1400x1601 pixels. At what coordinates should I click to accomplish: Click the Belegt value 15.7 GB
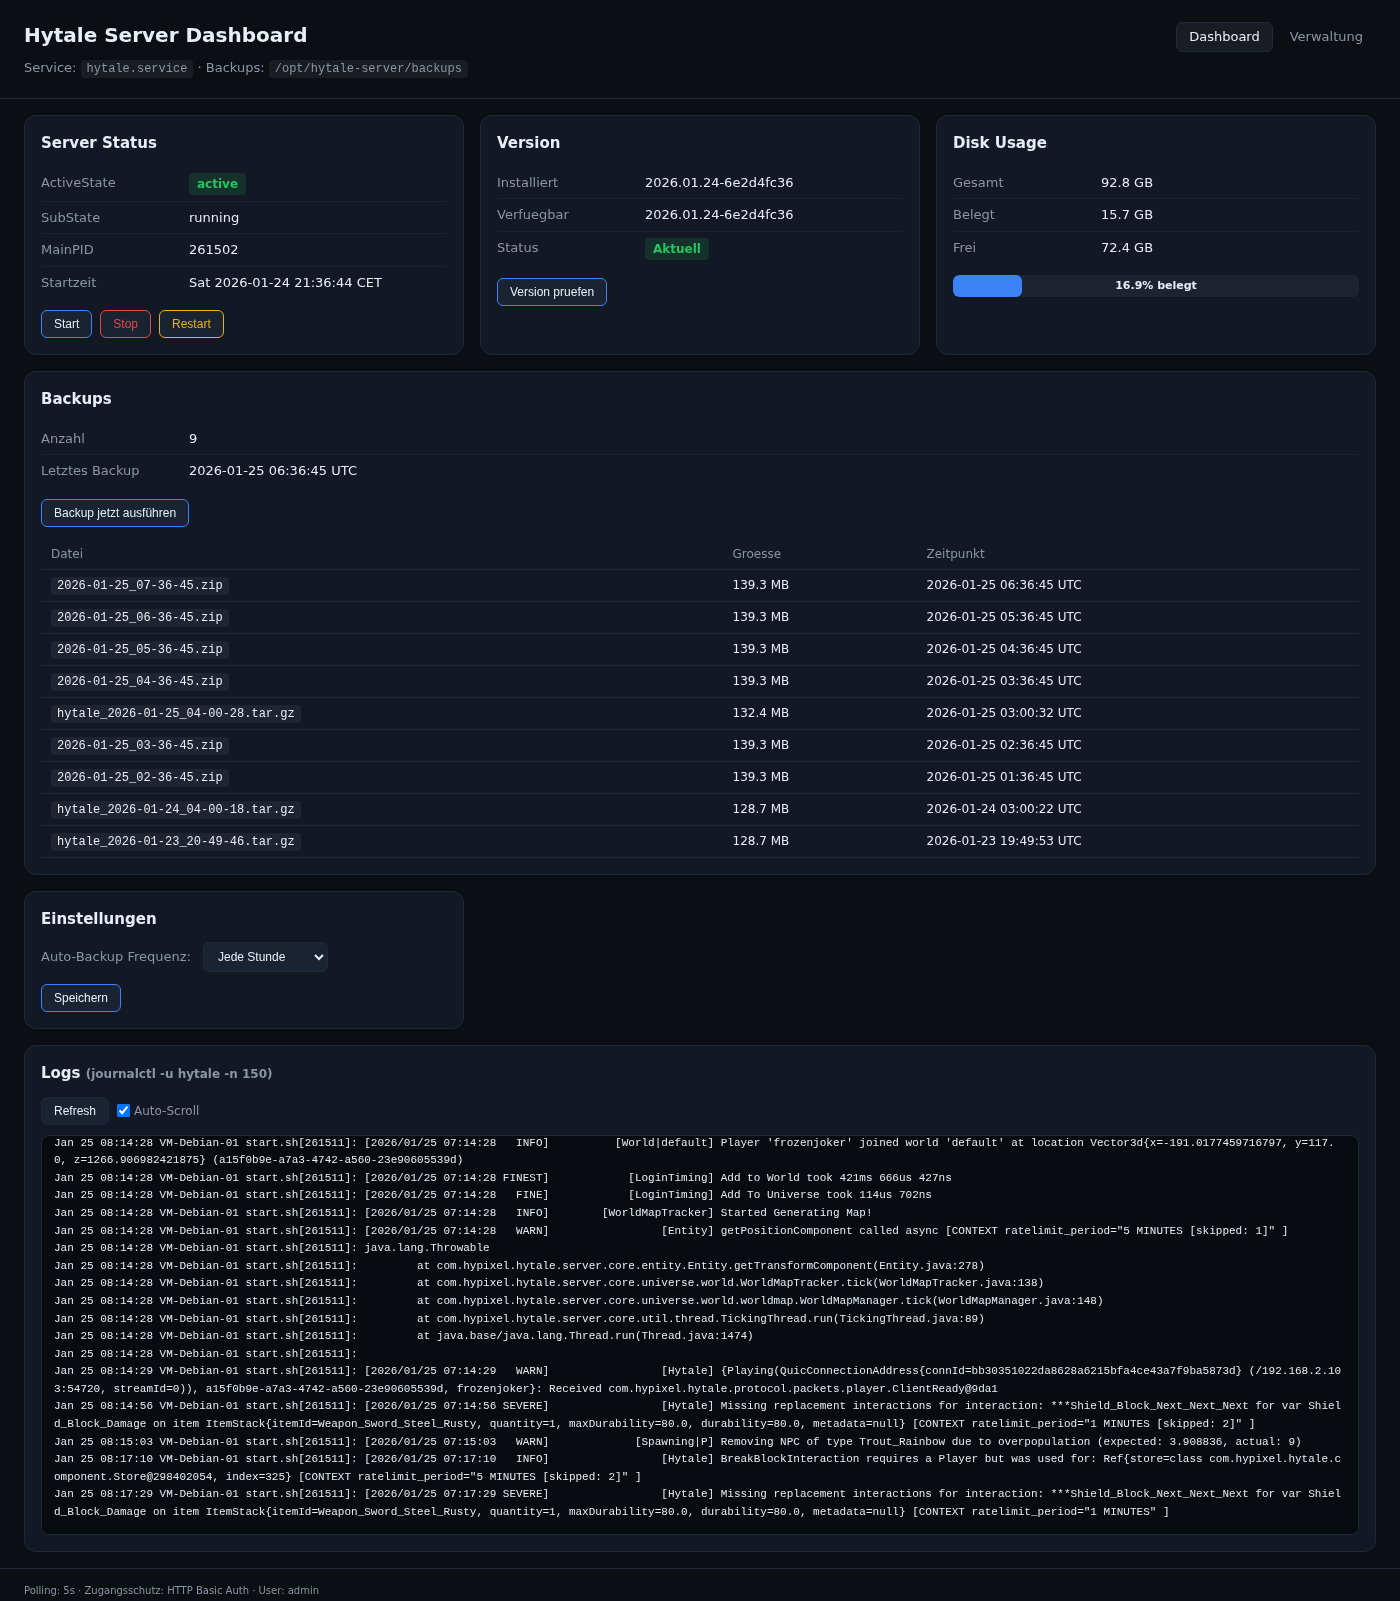click(1127, 215)
